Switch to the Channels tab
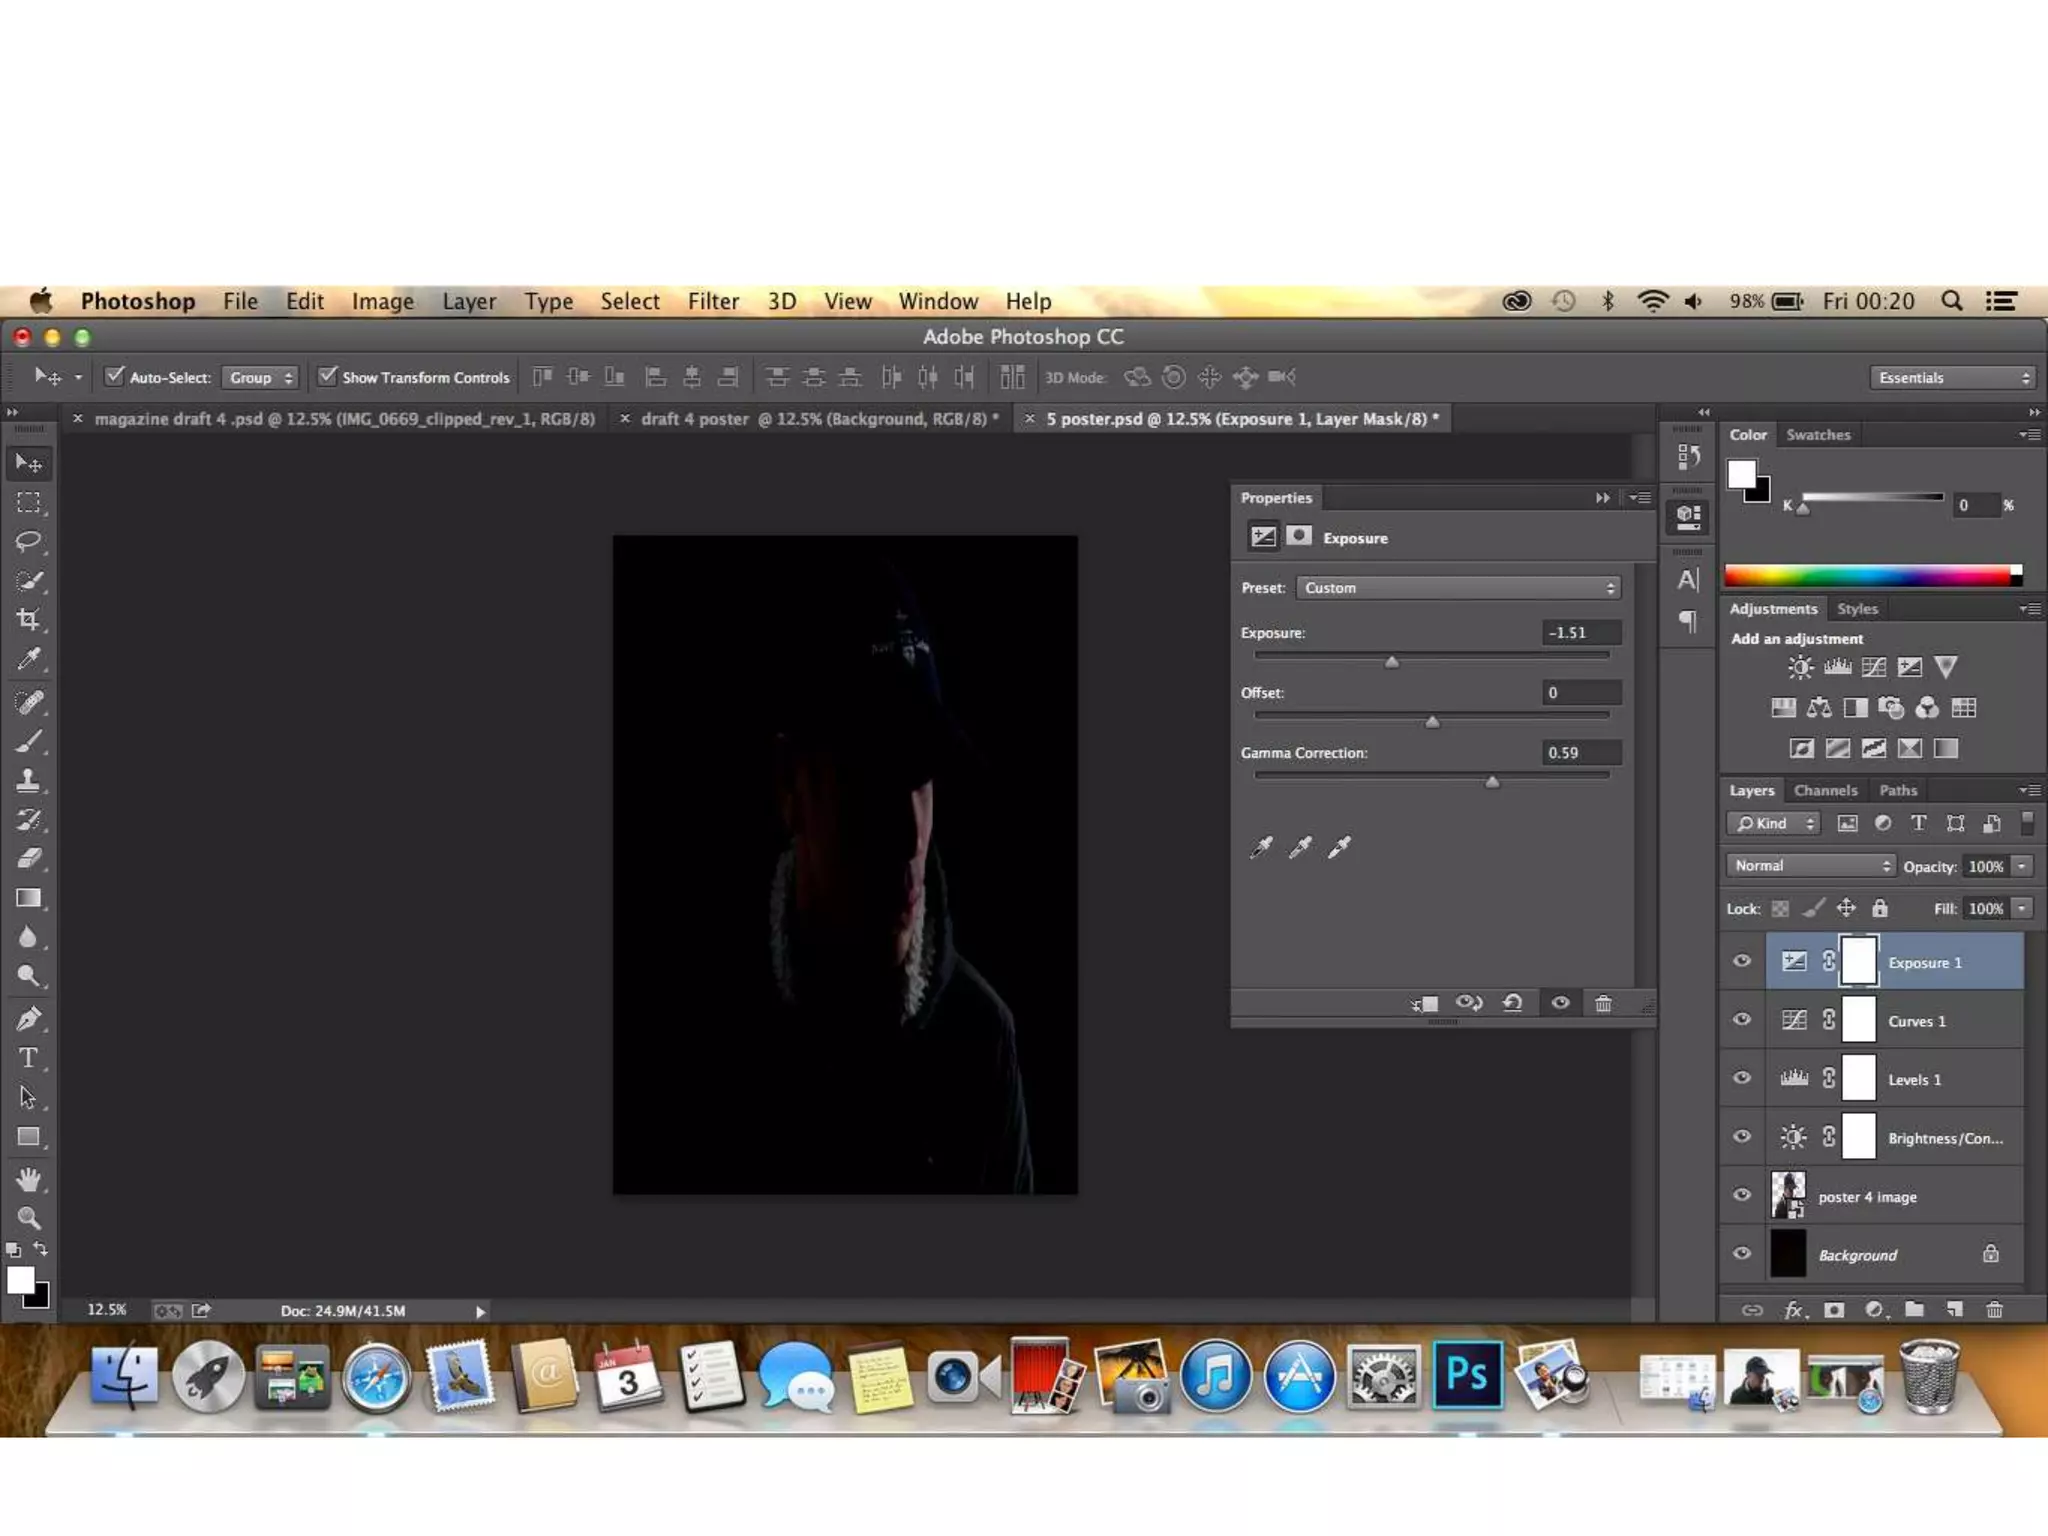This screenshot has width=2048, height=1536. pyautogui.click(x=1825, y=790)
